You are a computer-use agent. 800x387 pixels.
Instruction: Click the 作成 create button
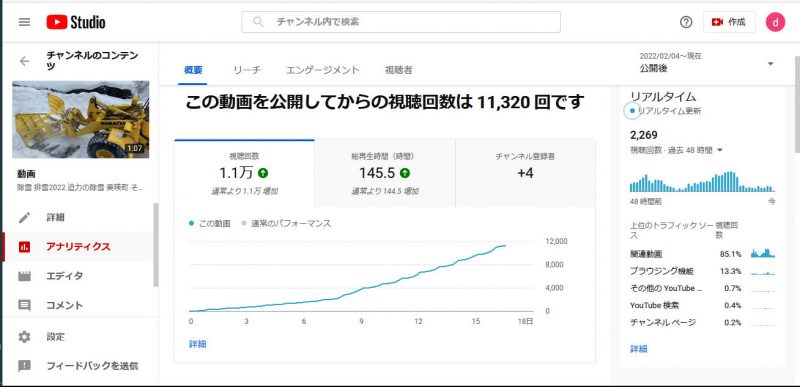729,22
